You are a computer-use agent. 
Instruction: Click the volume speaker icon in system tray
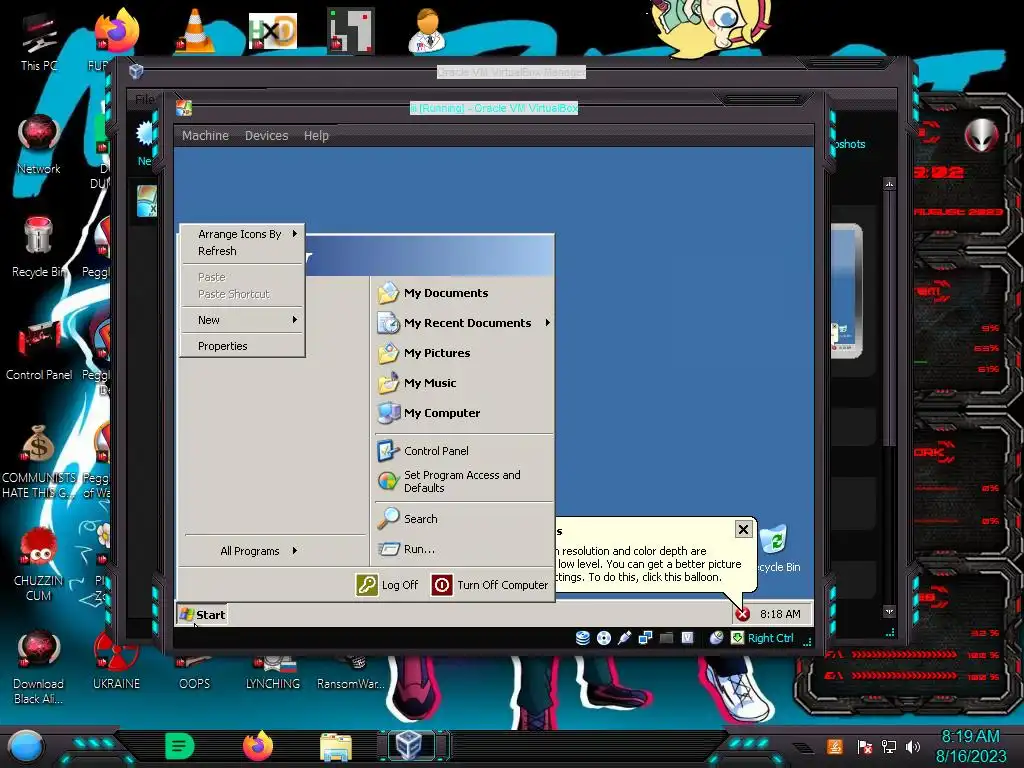tap(912, 746)
